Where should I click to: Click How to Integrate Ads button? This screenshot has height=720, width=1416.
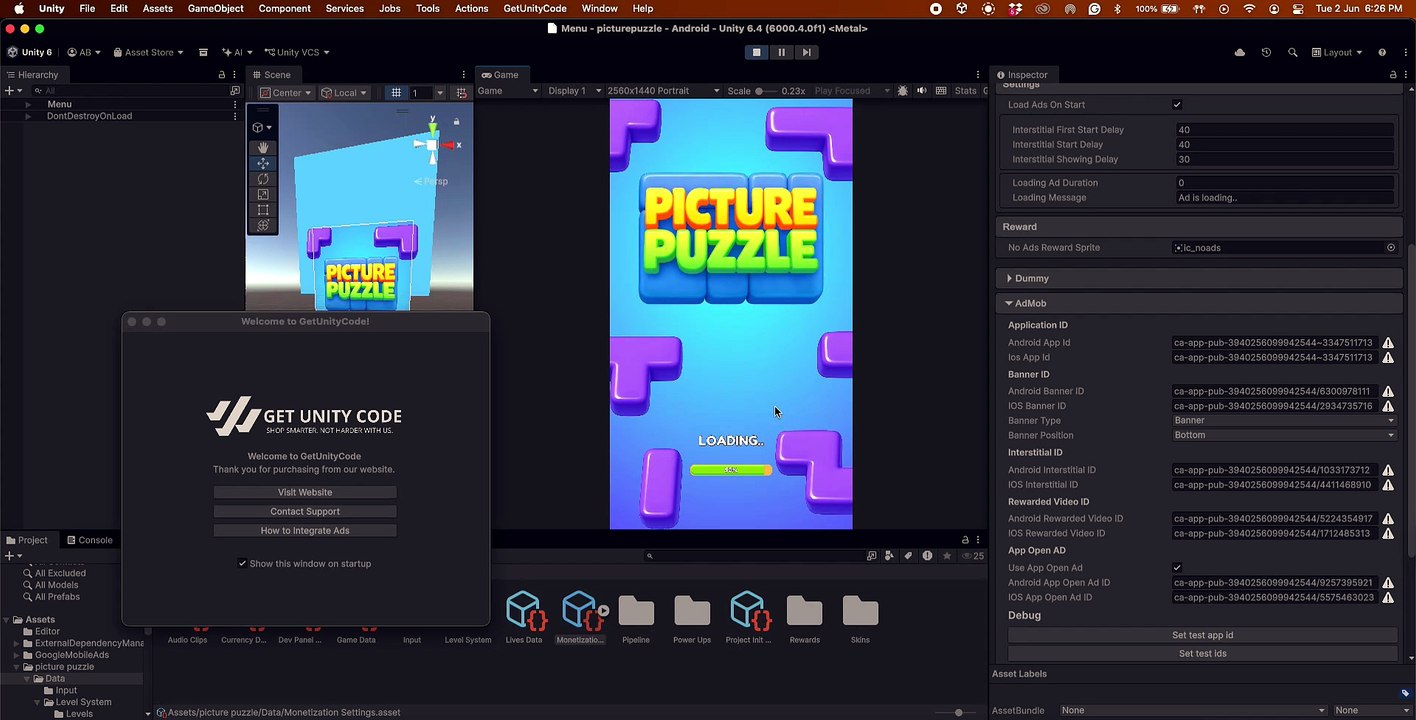(x=305, y=530)
